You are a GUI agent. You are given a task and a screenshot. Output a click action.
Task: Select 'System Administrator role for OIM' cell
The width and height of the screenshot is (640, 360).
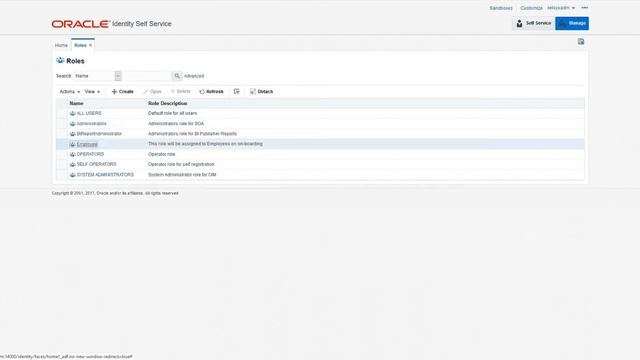(x=182, y=175)
